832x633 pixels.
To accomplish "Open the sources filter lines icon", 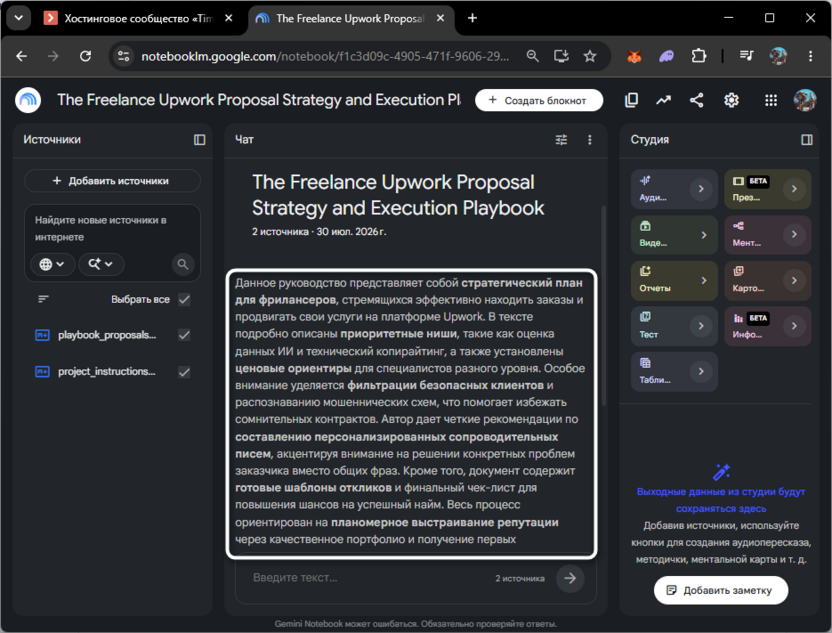I will [x=44, y=299].
